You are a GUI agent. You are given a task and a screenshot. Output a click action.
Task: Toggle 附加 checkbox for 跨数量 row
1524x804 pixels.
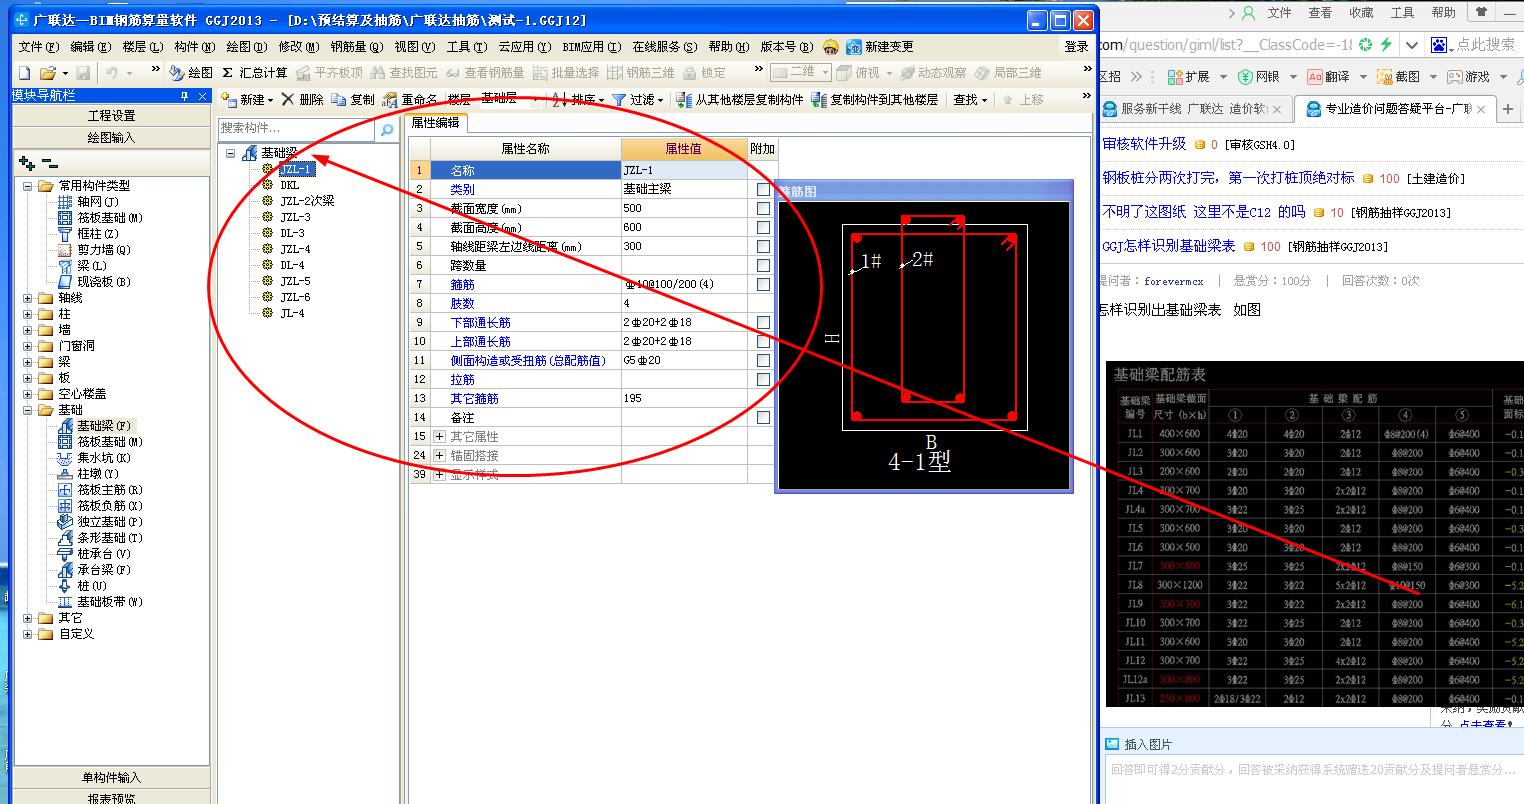pyautogui.click(x=764, y=265)
